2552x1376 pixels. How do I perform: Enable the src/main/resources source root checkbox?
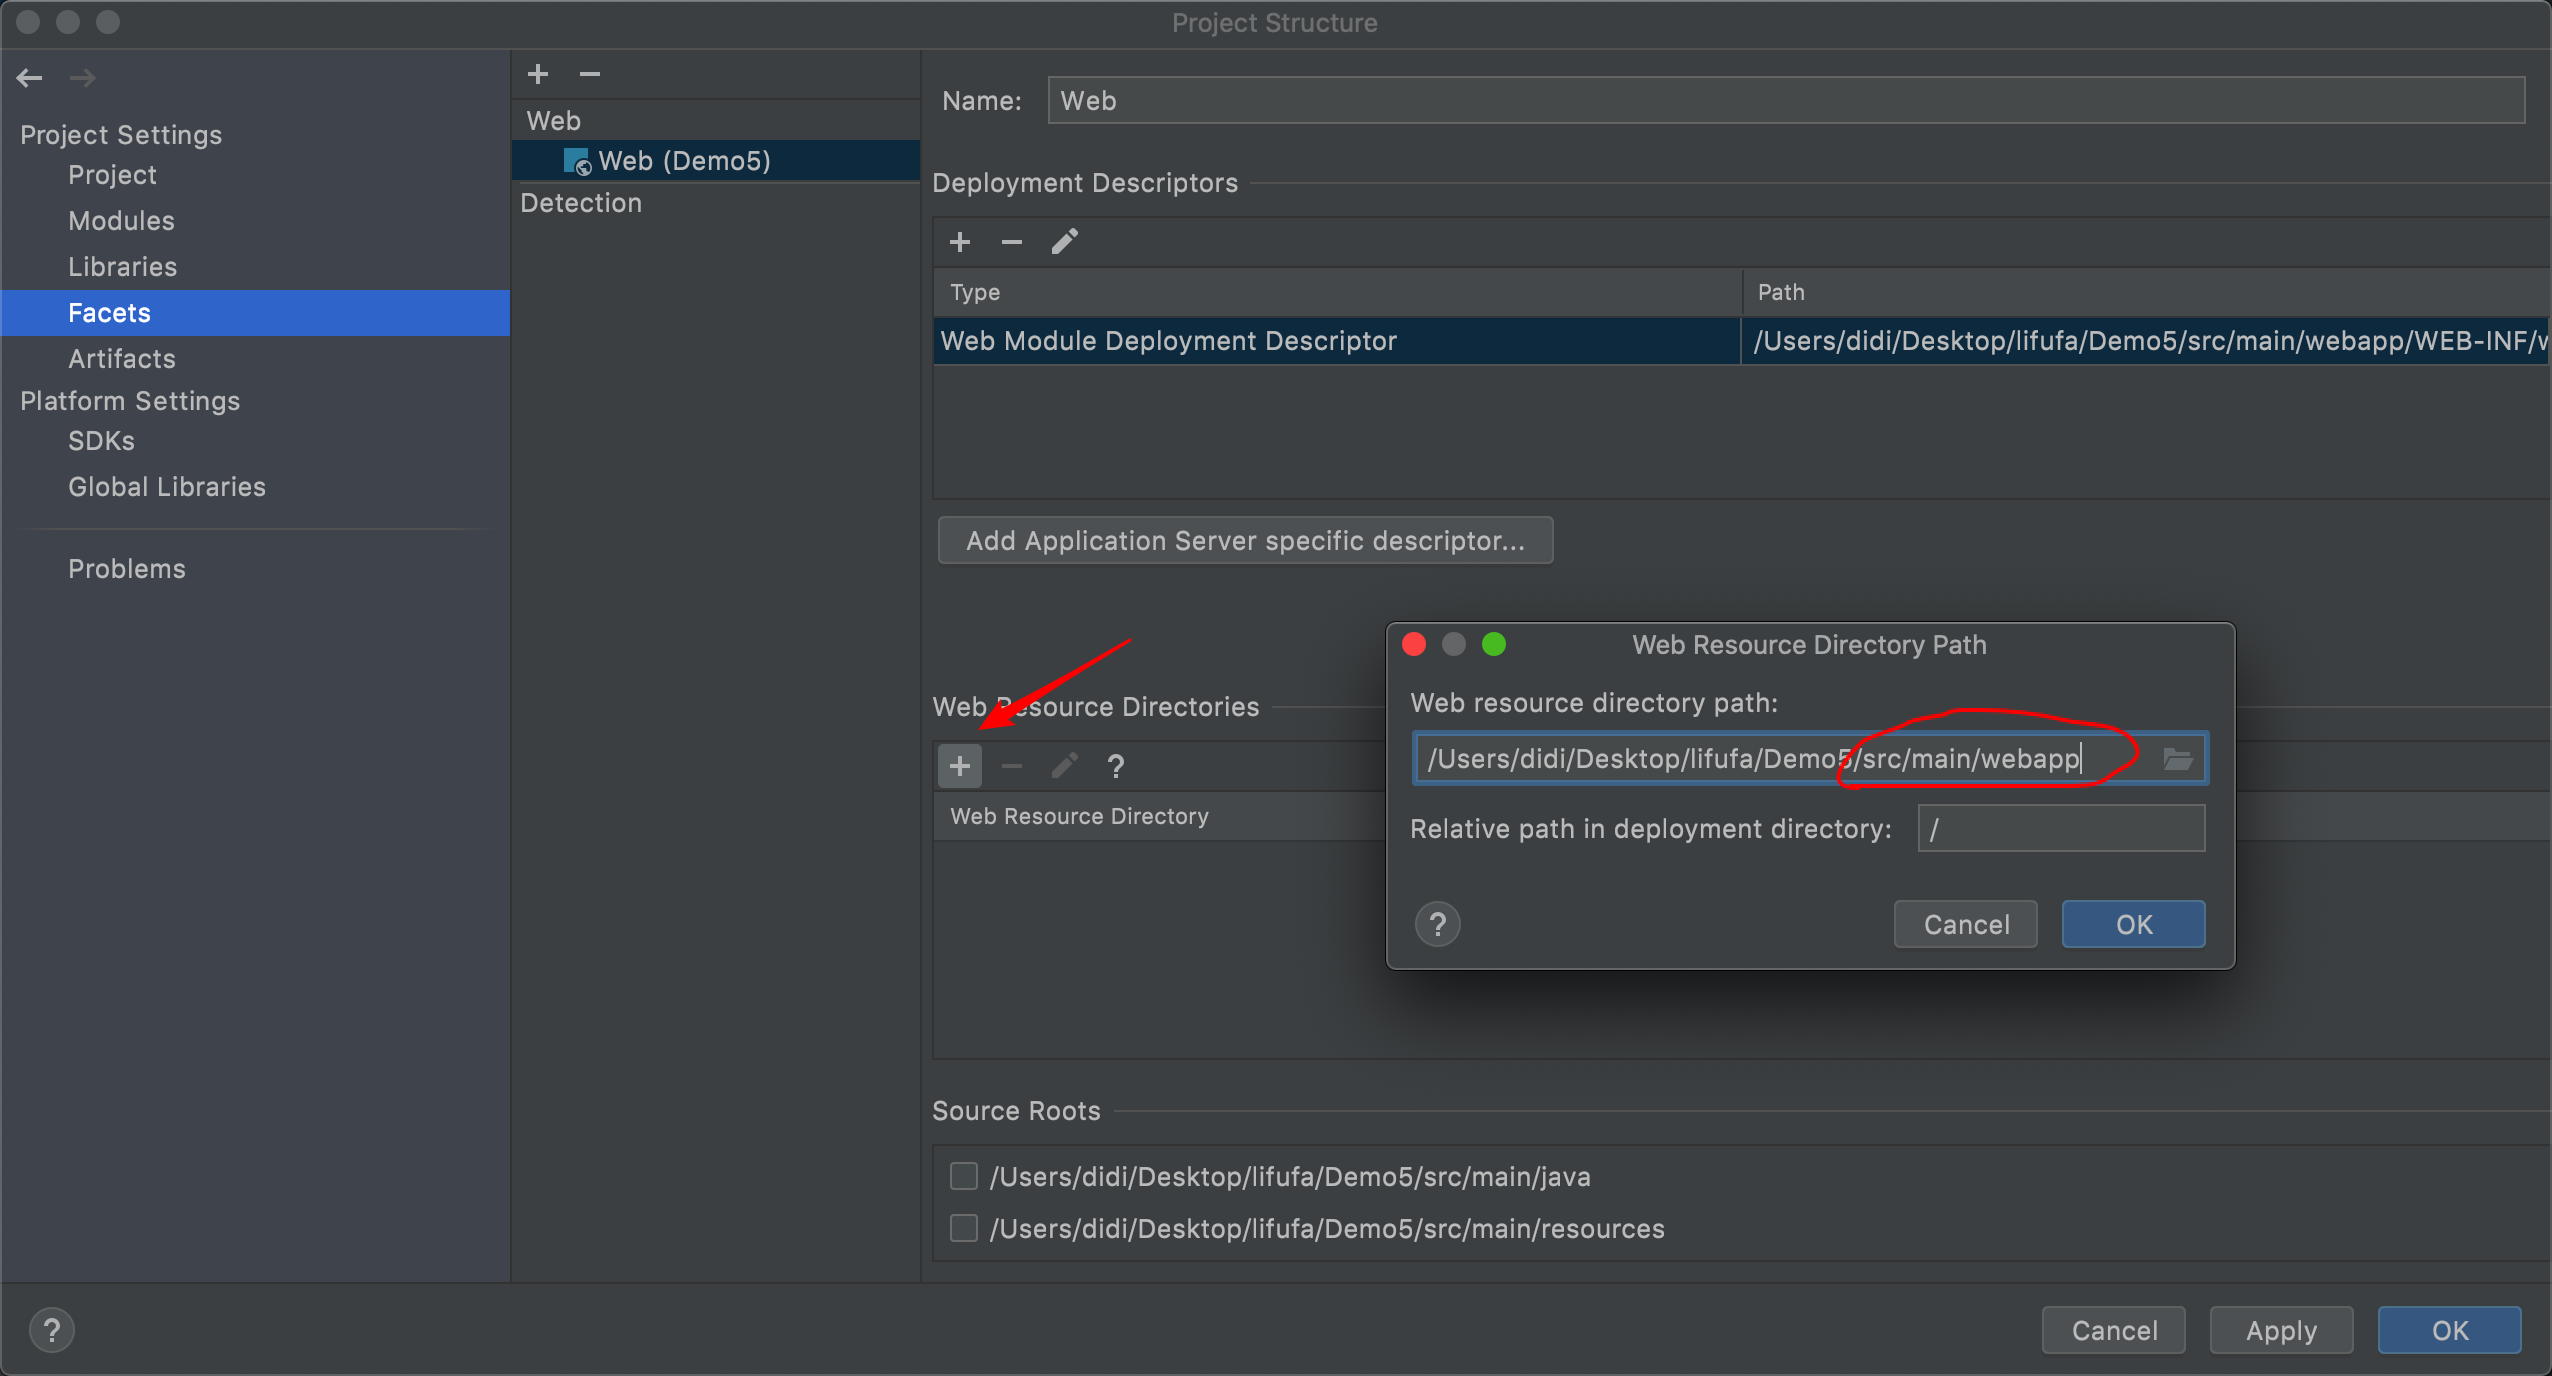964,1228
